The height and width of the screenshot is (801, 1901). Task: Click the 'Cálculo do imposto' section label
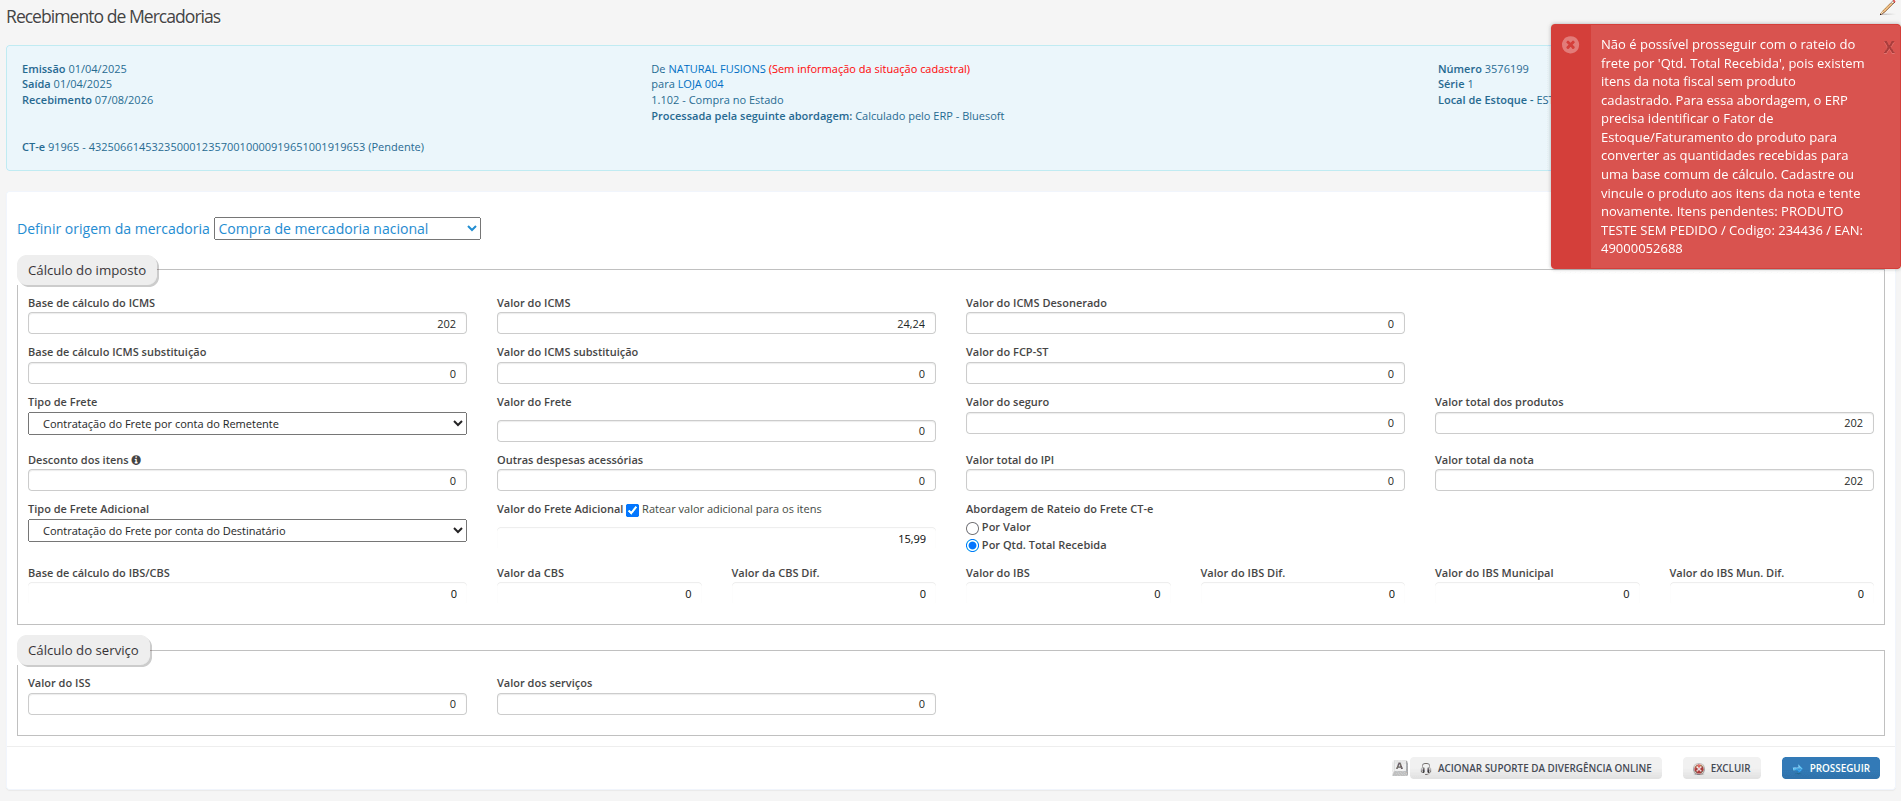[87, 271]
